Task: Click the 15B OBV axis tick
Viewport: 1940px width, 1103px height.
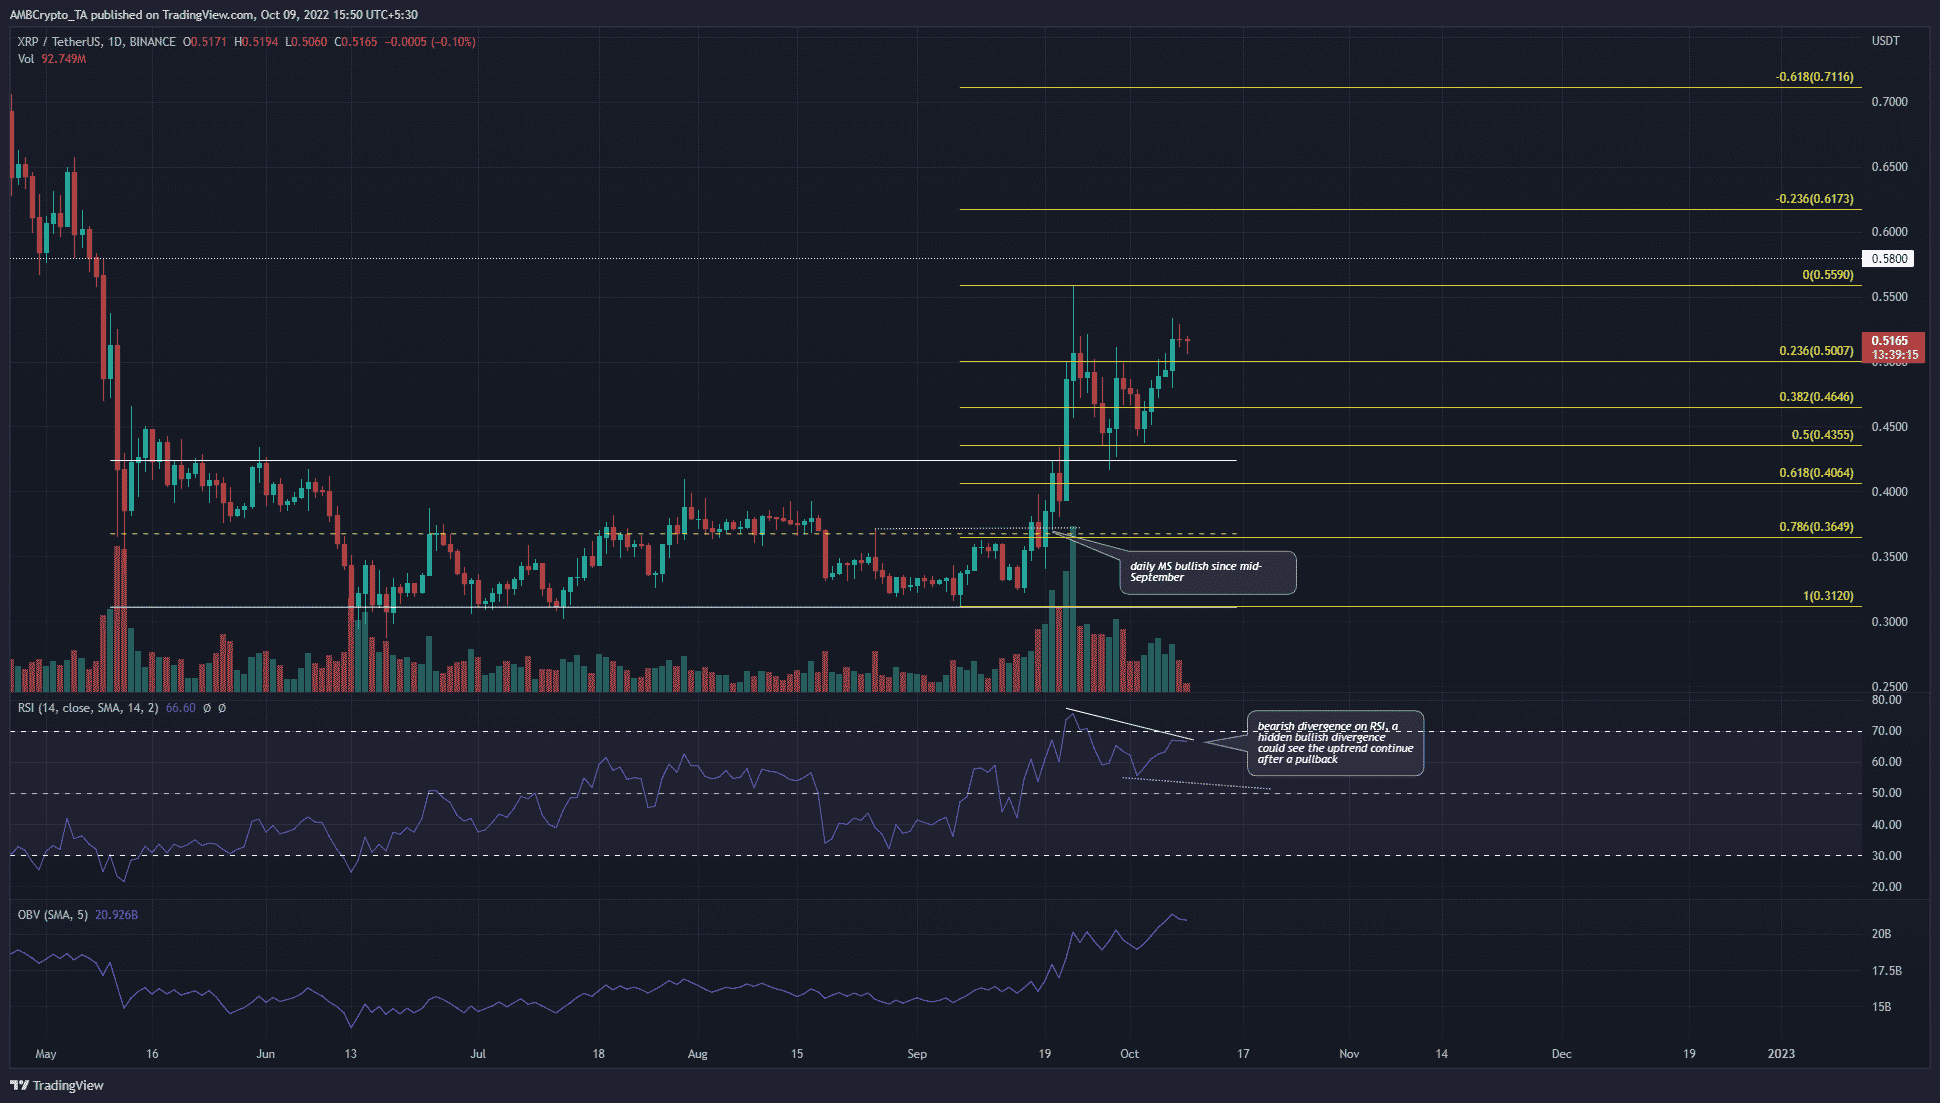Action: [x=1881, y=1007]
